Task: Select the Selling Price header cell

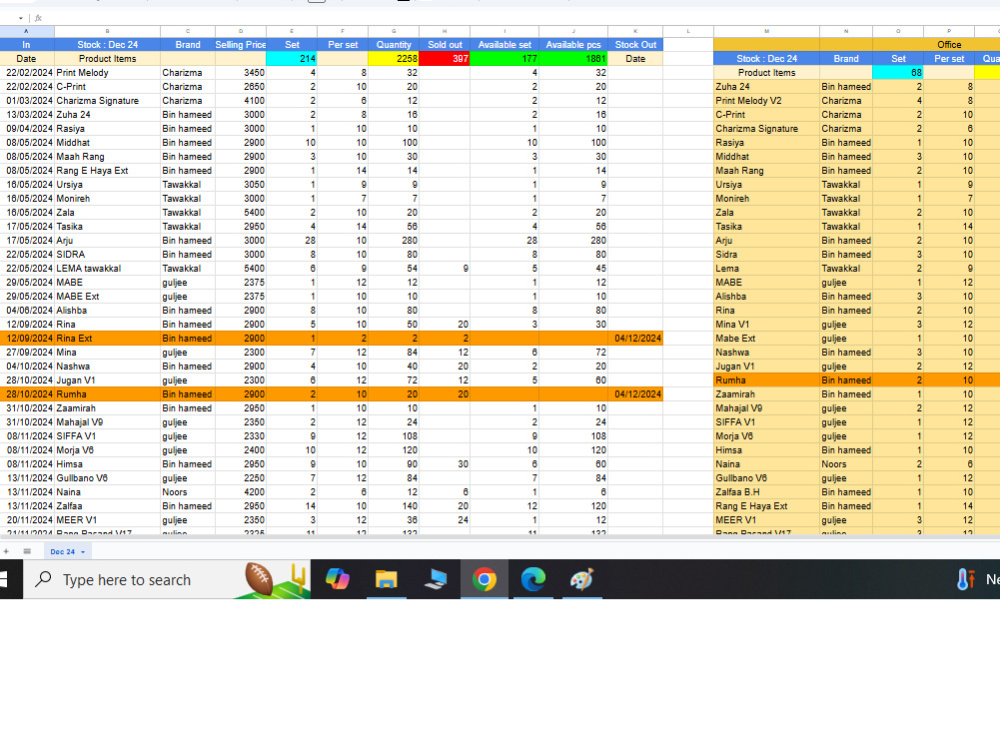Action: point(240,45)
